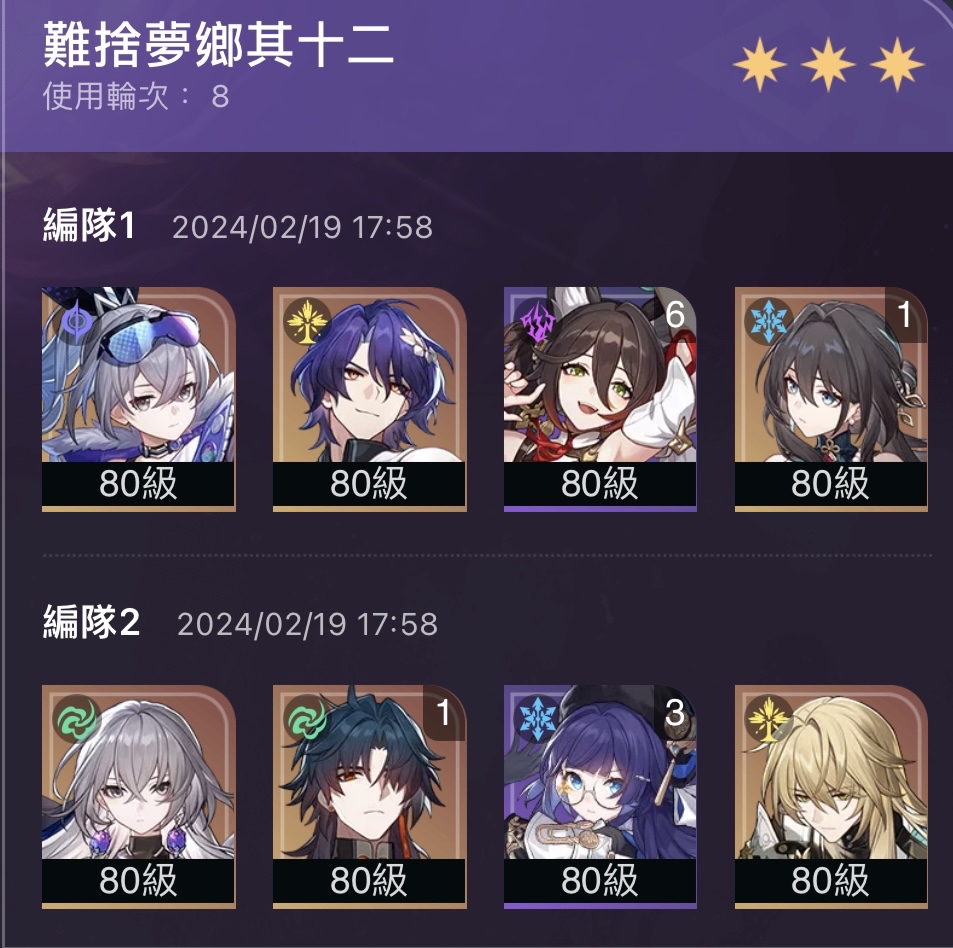Image resolution: width=953 pixels, height=948 pixels.
Task: Click Pela's eidolon level 3 badge
Action: [x=675, y=712]
